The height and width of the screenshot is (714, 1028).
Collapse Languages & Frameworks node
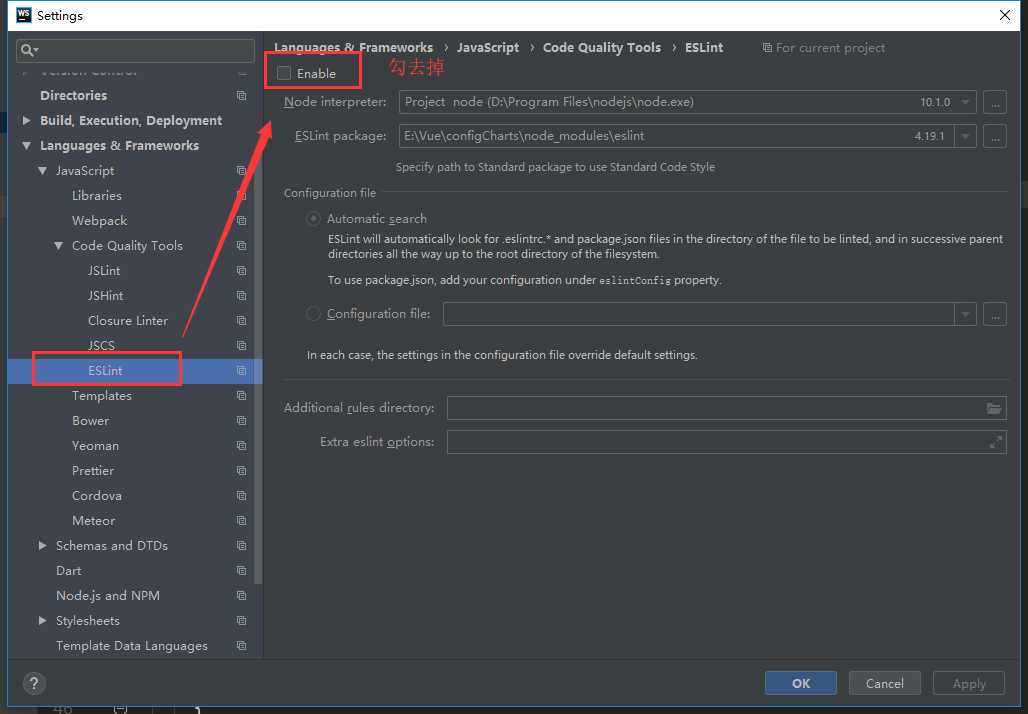point(26,146)
